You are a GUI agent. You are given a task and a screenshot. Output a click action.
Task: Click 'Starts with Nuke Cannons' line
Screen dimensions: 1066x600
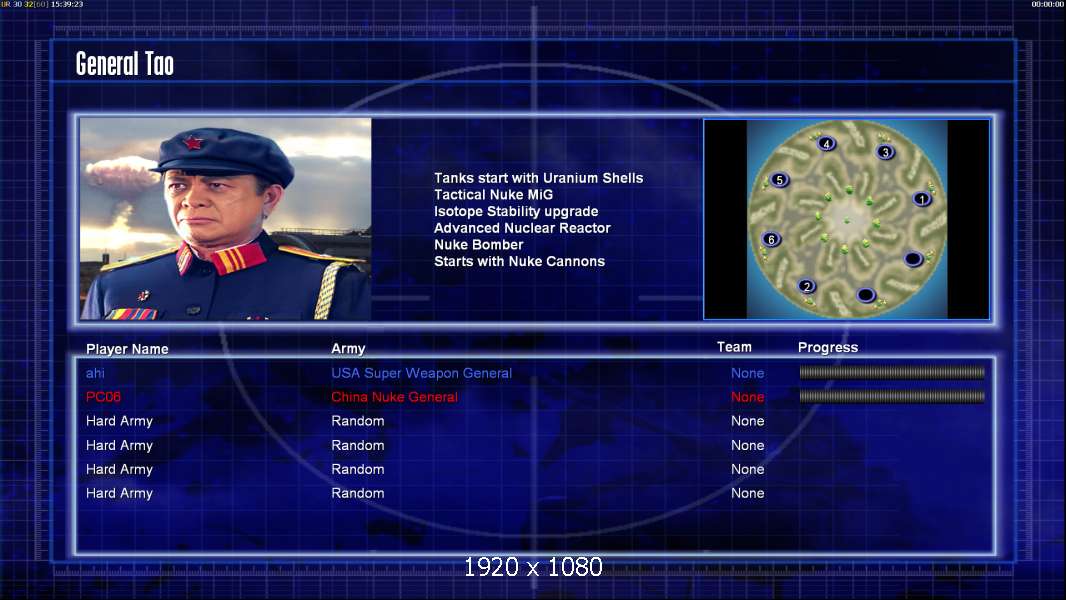[519, 262]
